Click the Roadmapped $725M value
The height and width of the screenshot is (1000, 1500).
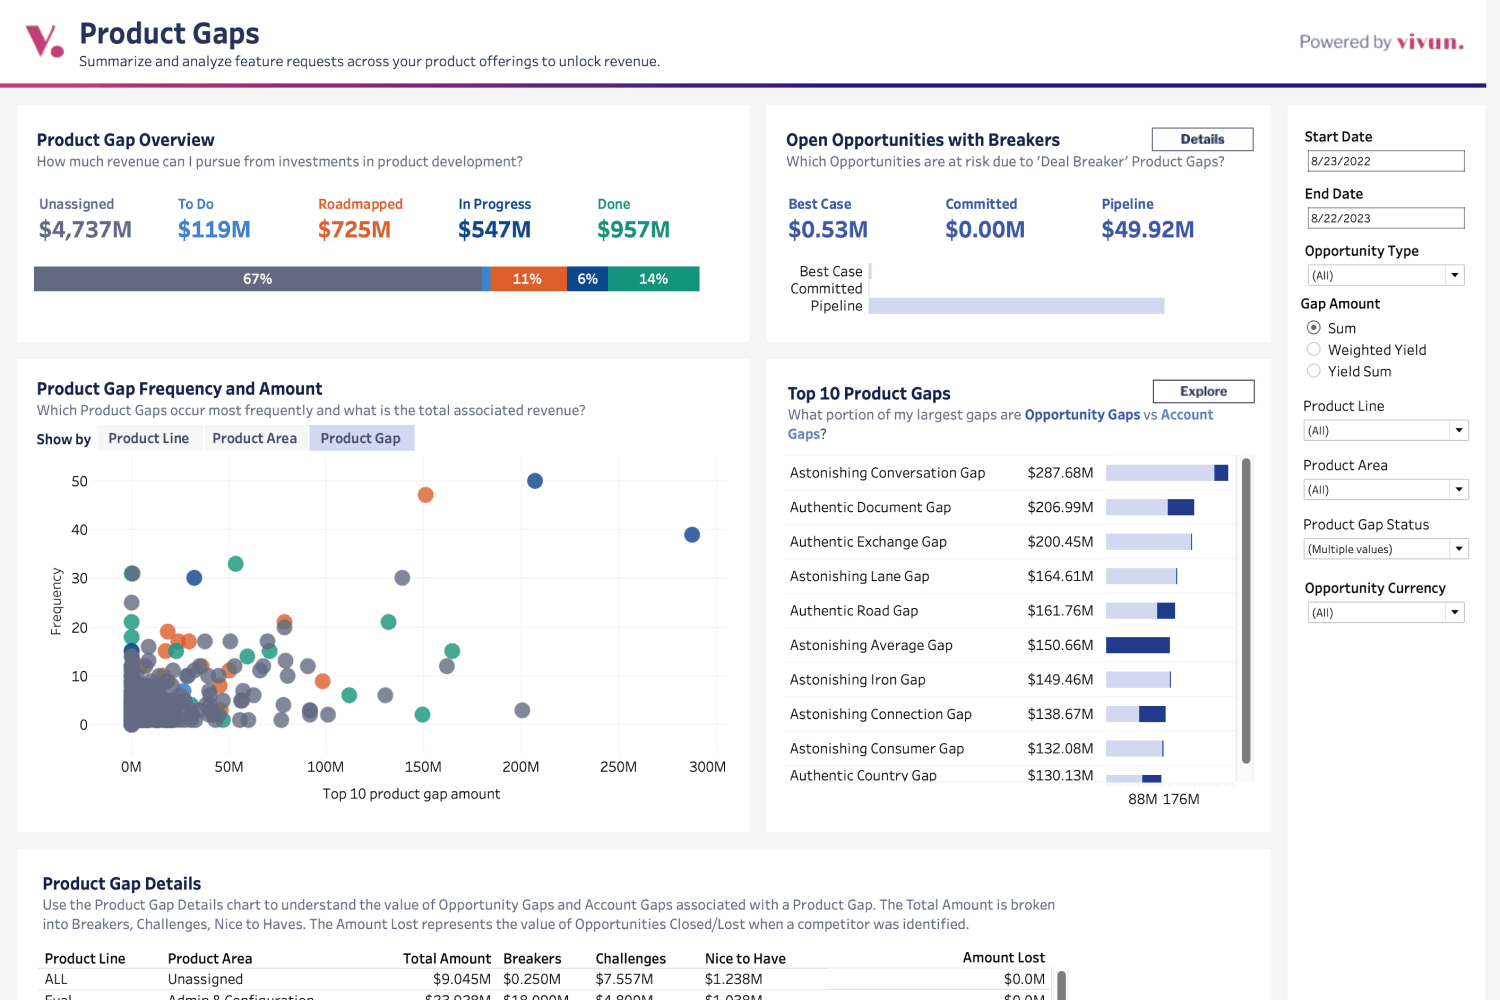click(354, 230)
